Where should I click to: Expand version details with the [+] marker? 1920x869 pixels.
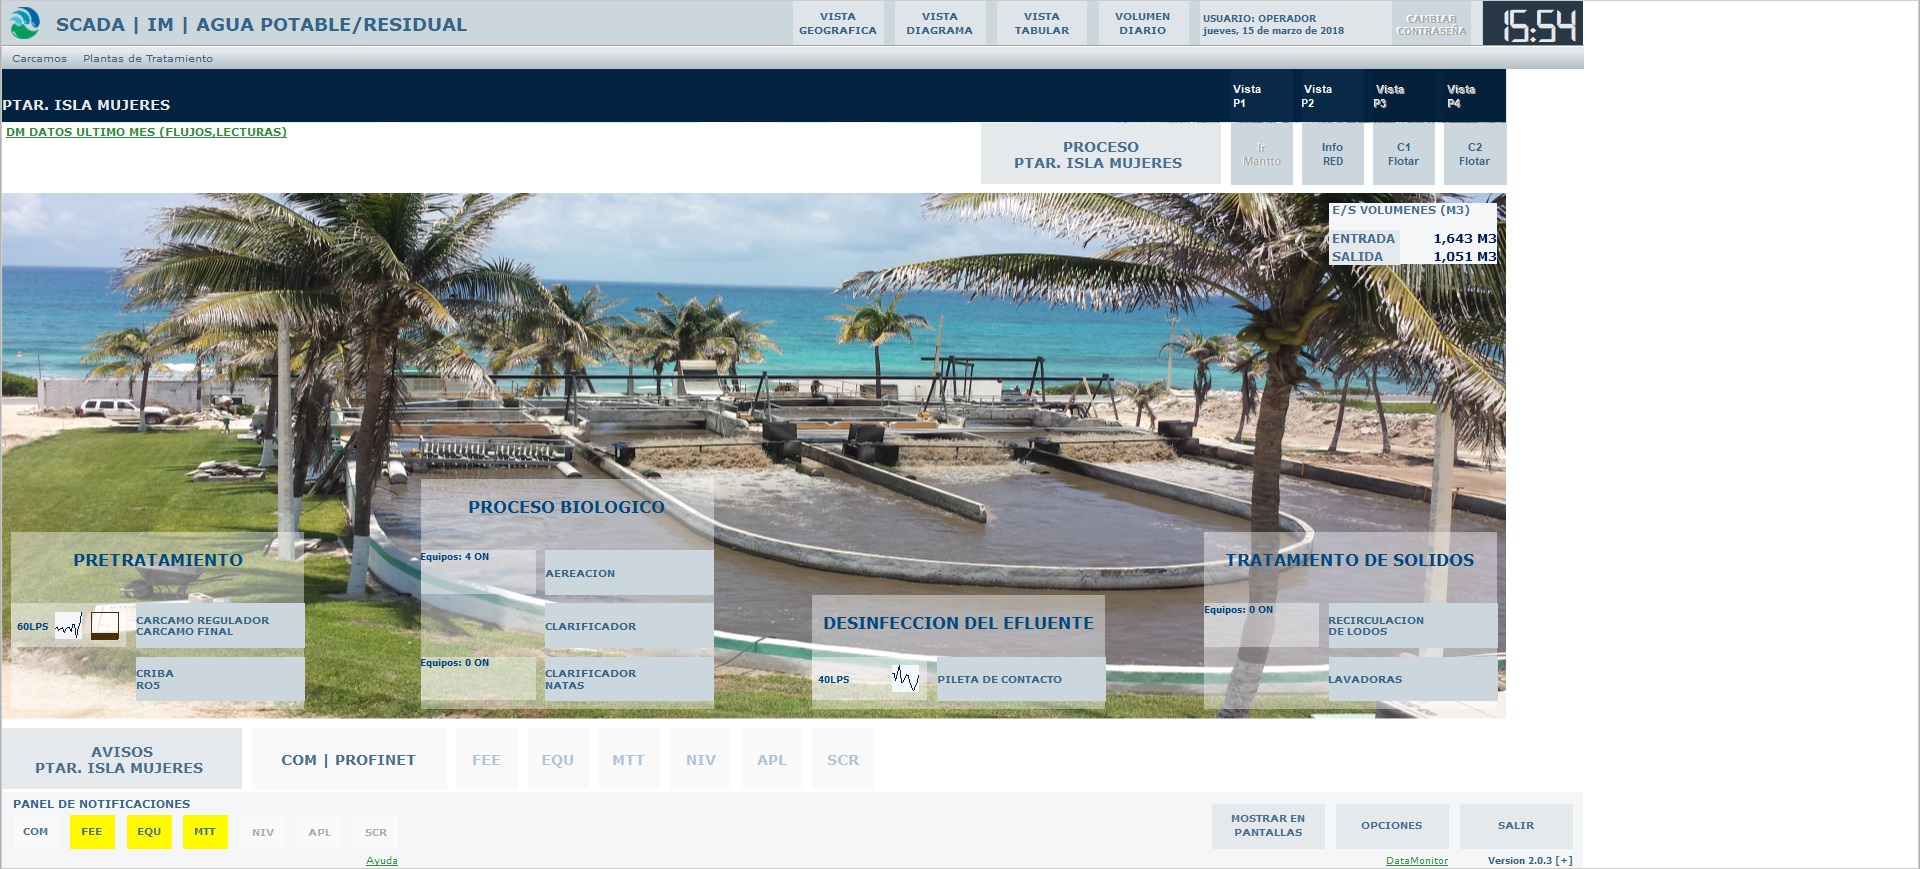point(1564,861)
